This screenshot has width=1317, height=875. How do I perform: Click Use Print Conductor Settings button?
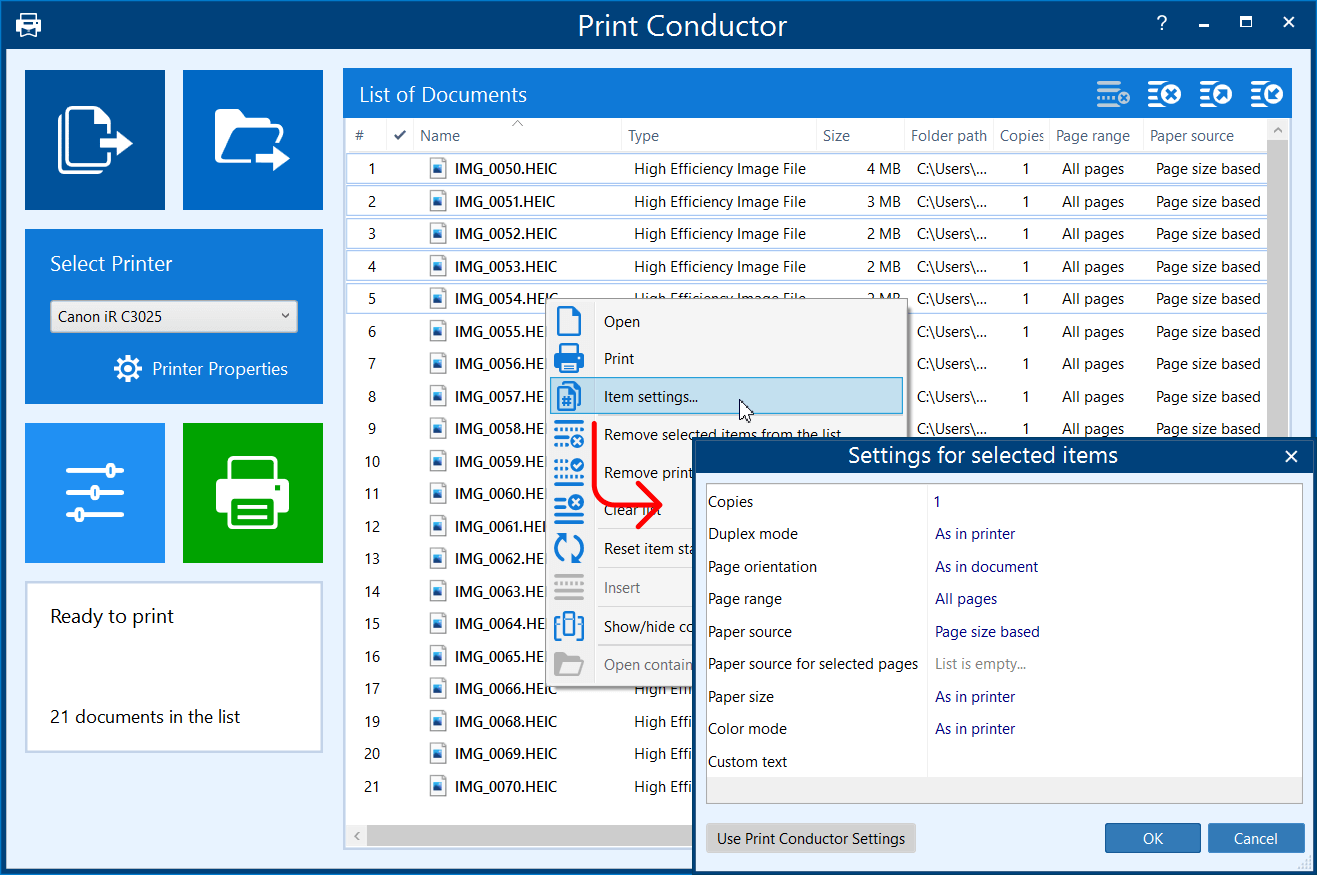811,838
